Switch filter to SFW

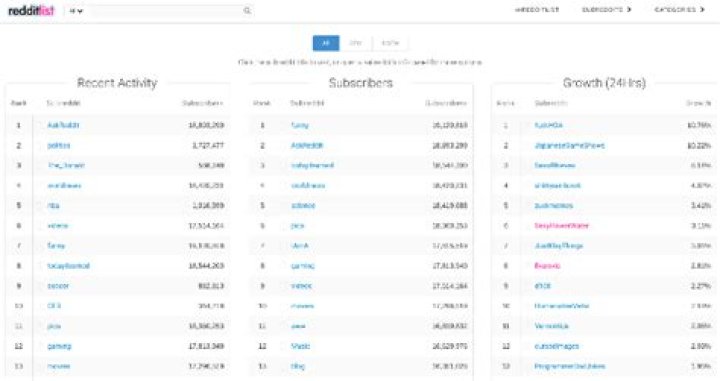click(x=355, y=43)
